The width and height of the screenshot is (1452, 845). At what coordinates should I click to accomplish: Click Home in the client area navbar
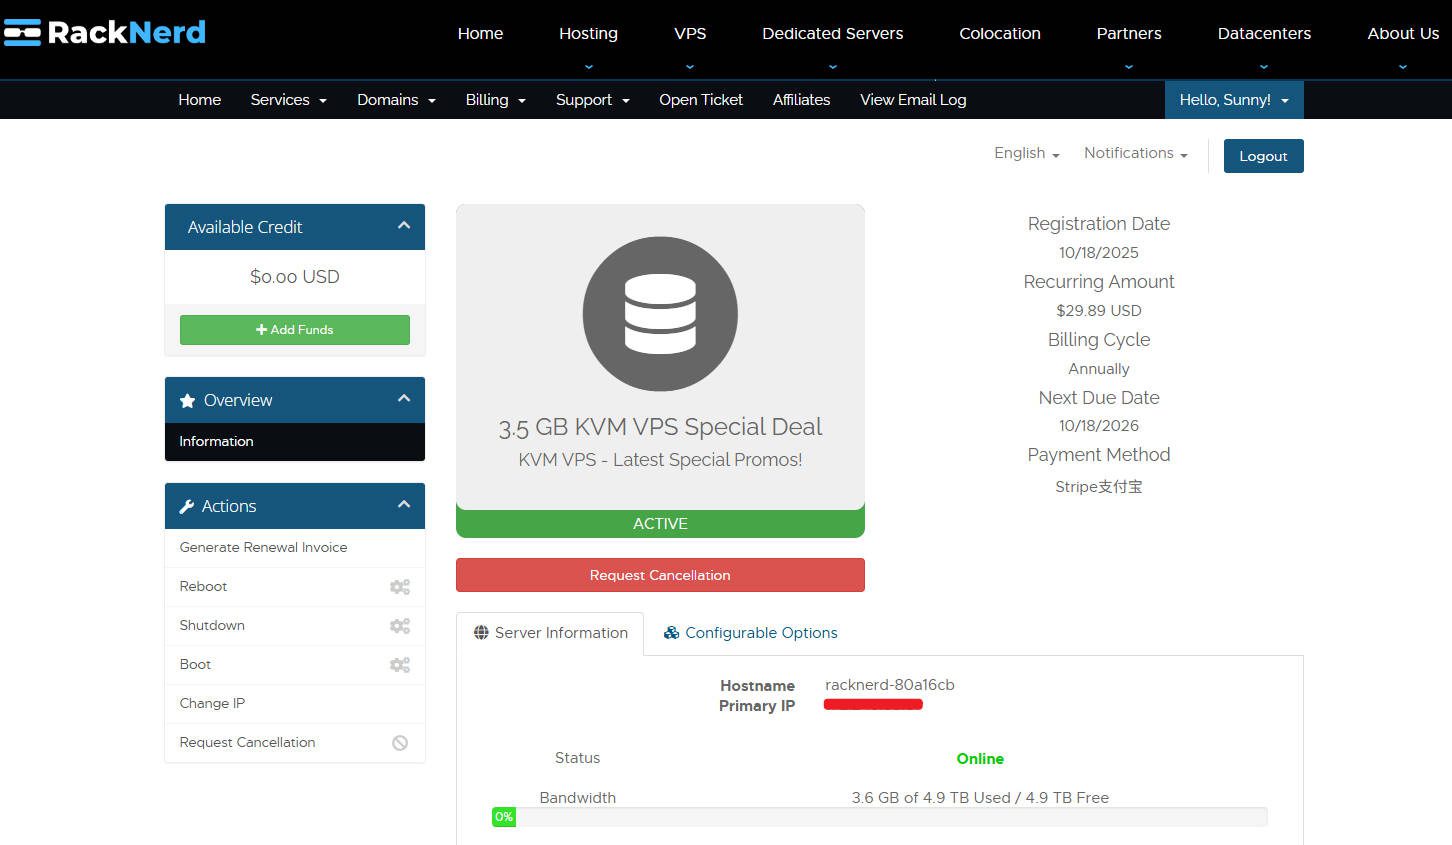click(199, 100)
